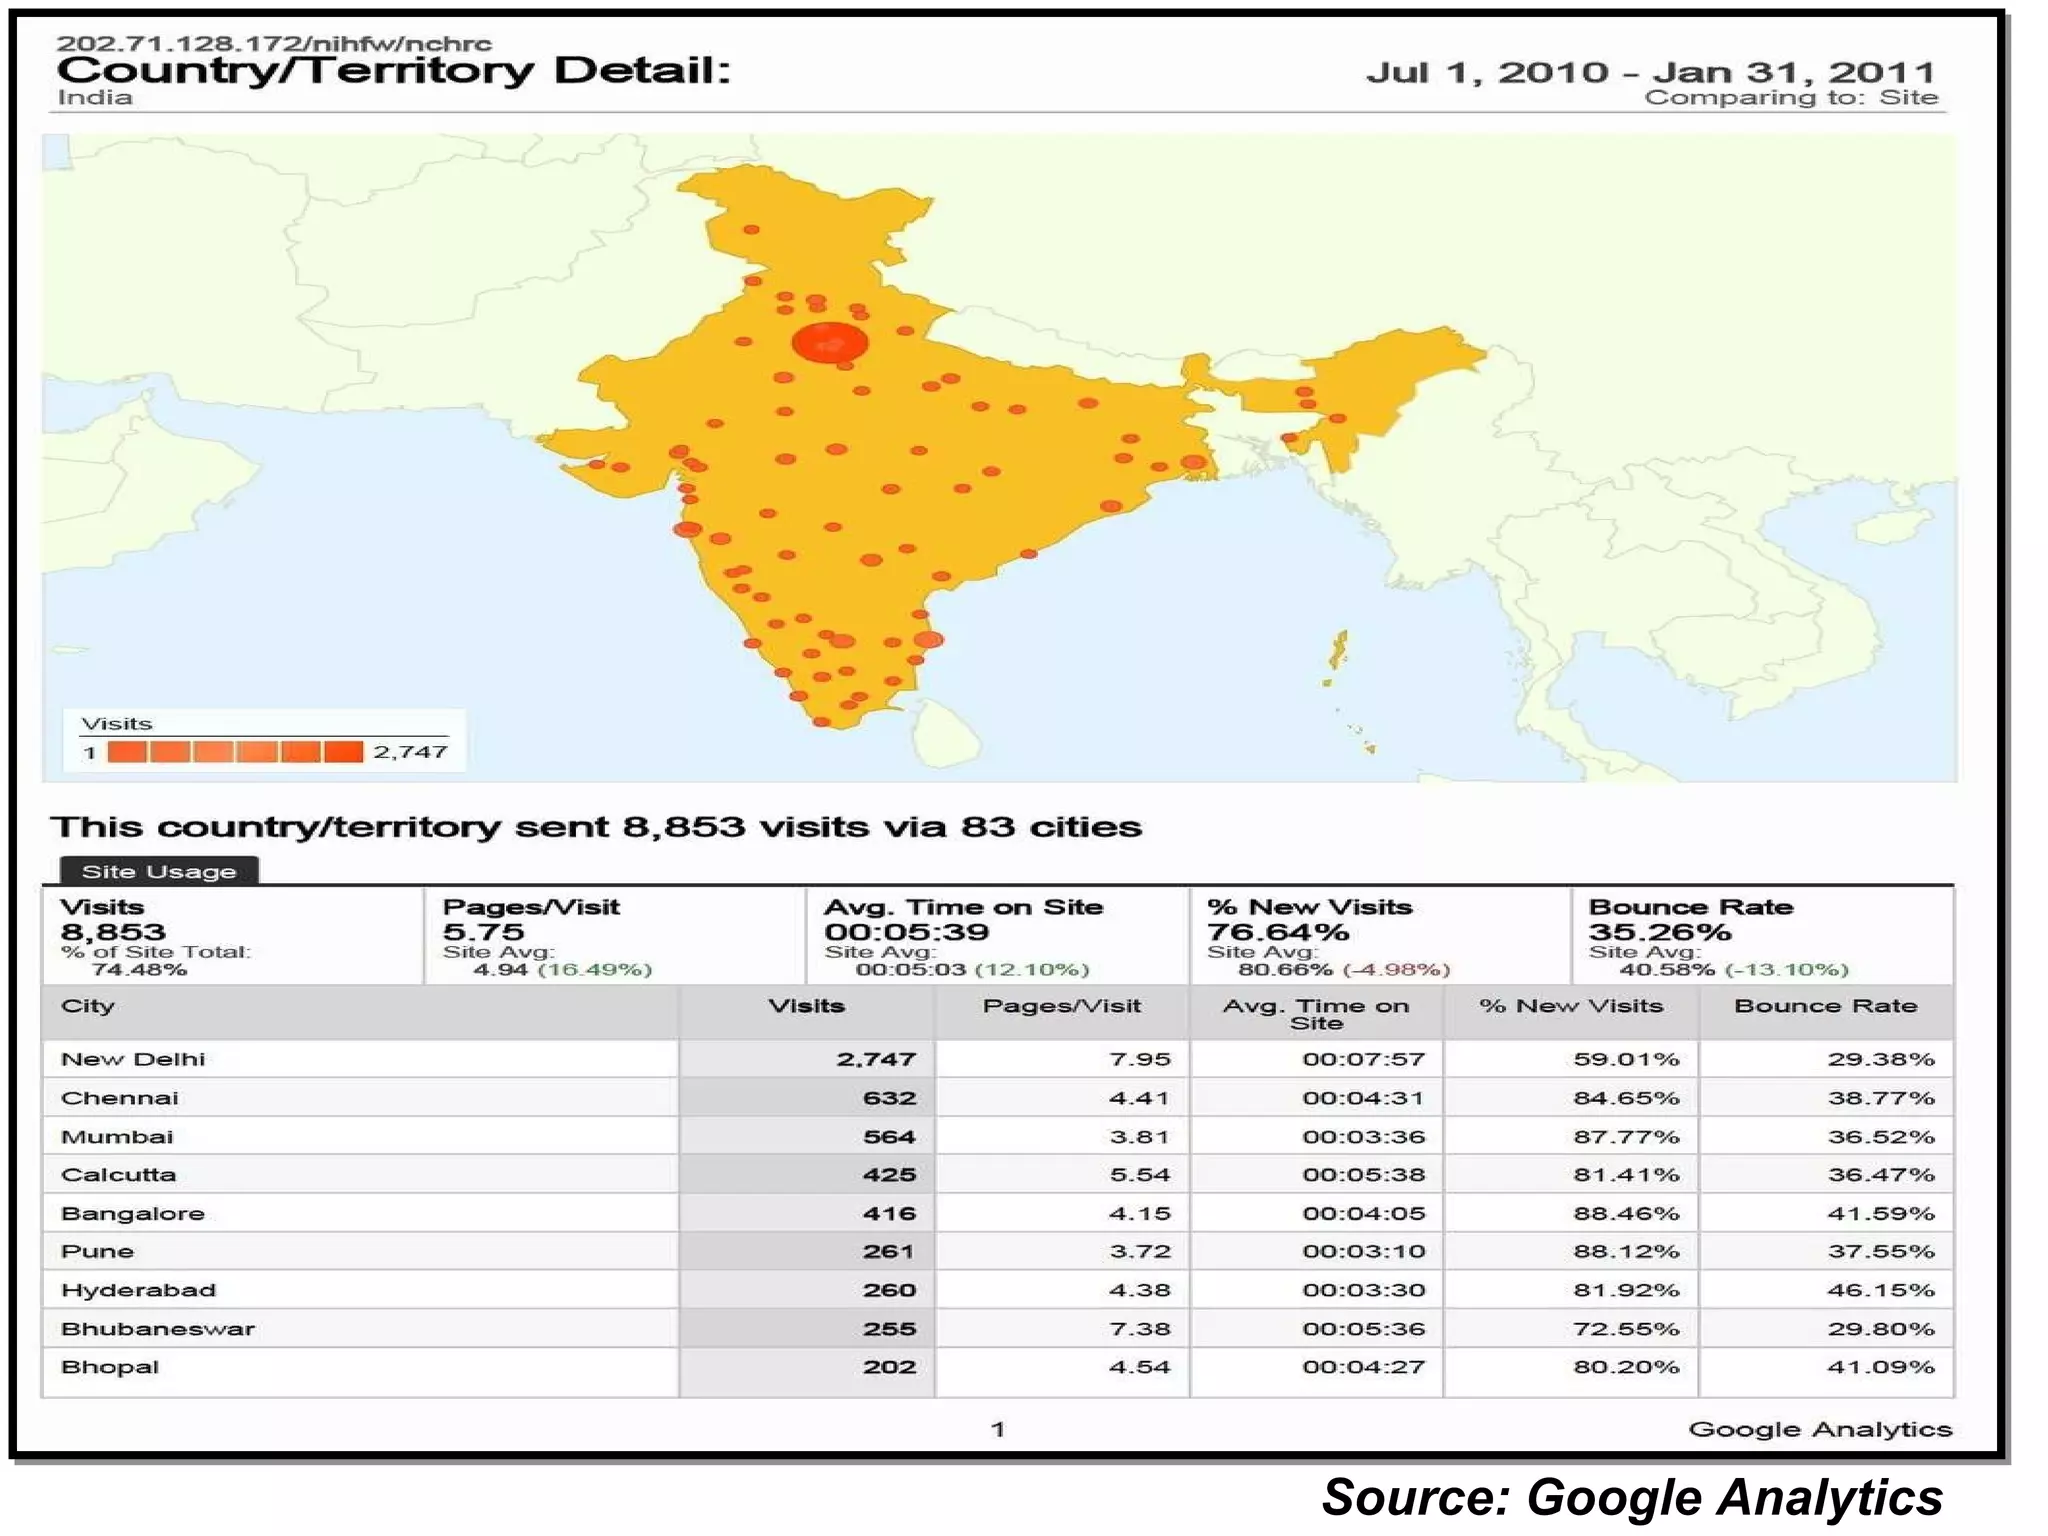The height and width of the screenshot is (1536, 2048).
Task: Click the Avg. Time on Site column header
Action: tap(1316, 1014)
